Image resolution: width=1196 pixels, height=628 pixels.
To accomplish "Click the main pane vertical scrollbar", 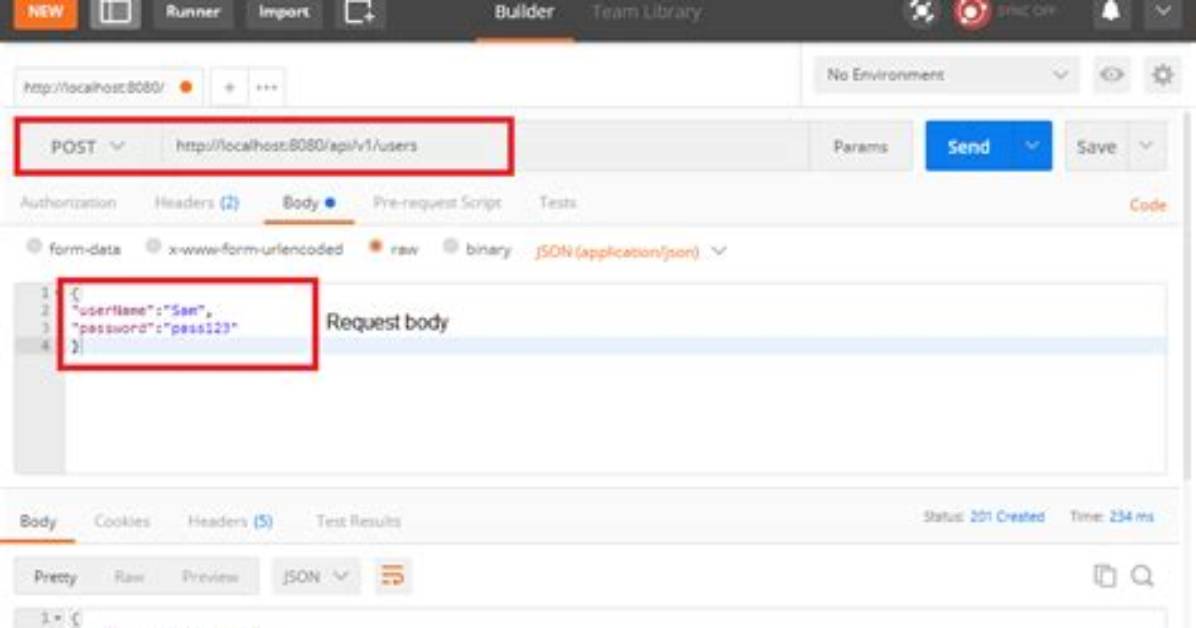I will 1186,298.
